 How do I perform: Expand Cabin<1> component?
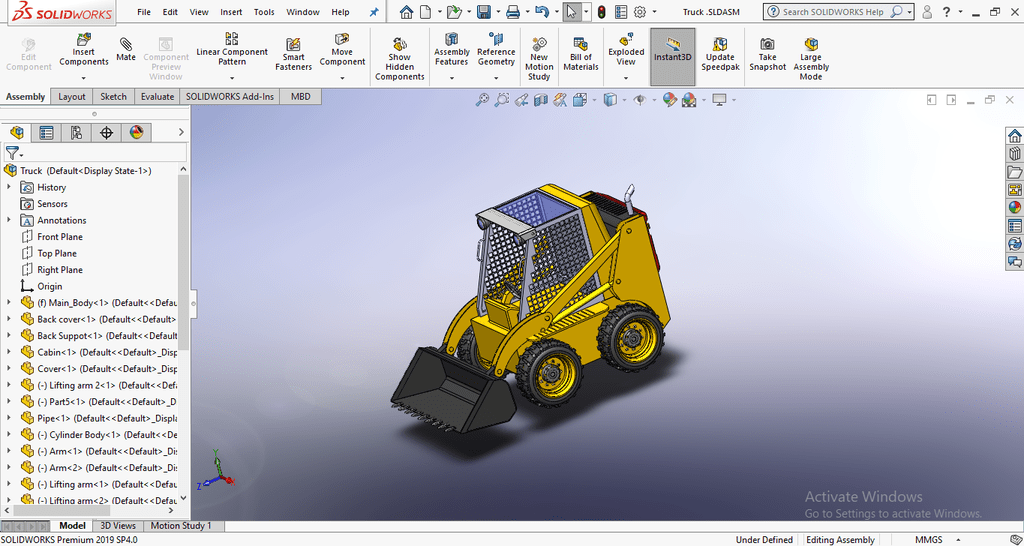8,352
